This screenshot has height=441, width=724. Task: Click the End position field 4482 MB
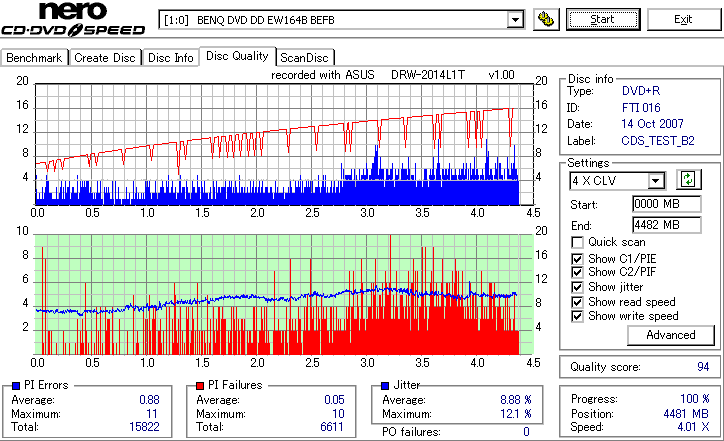pyautogui.click(x=666, y=225)
